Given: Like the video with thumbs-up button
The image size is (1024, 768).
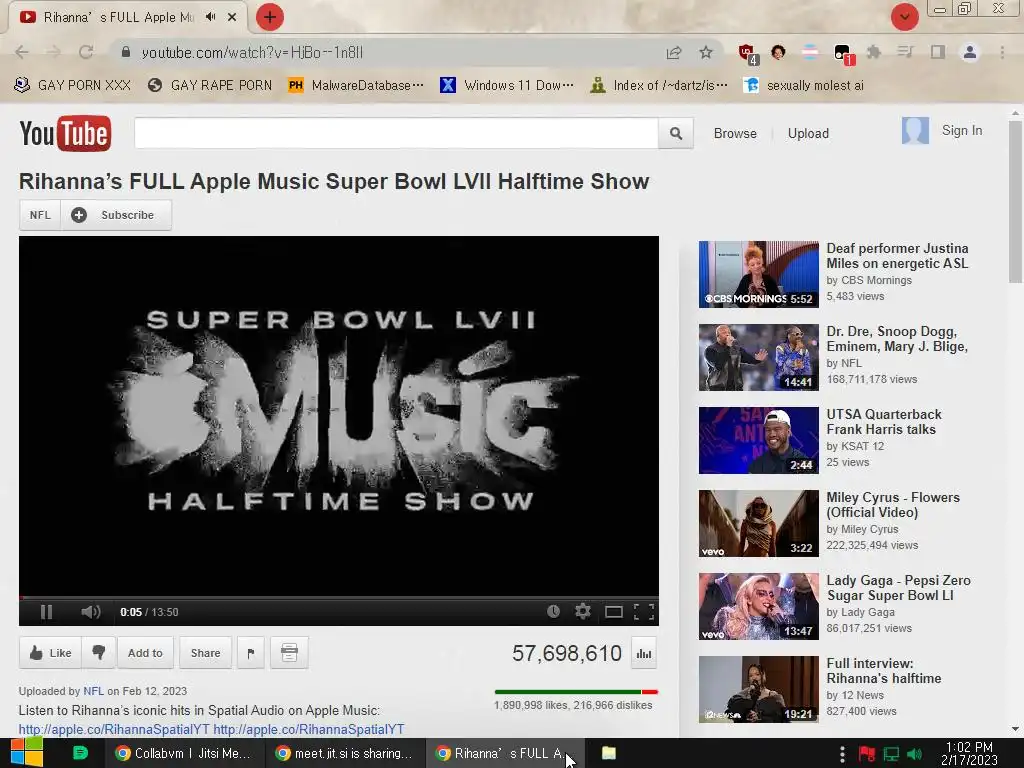Looking at the screenshot, I should 50,652.
